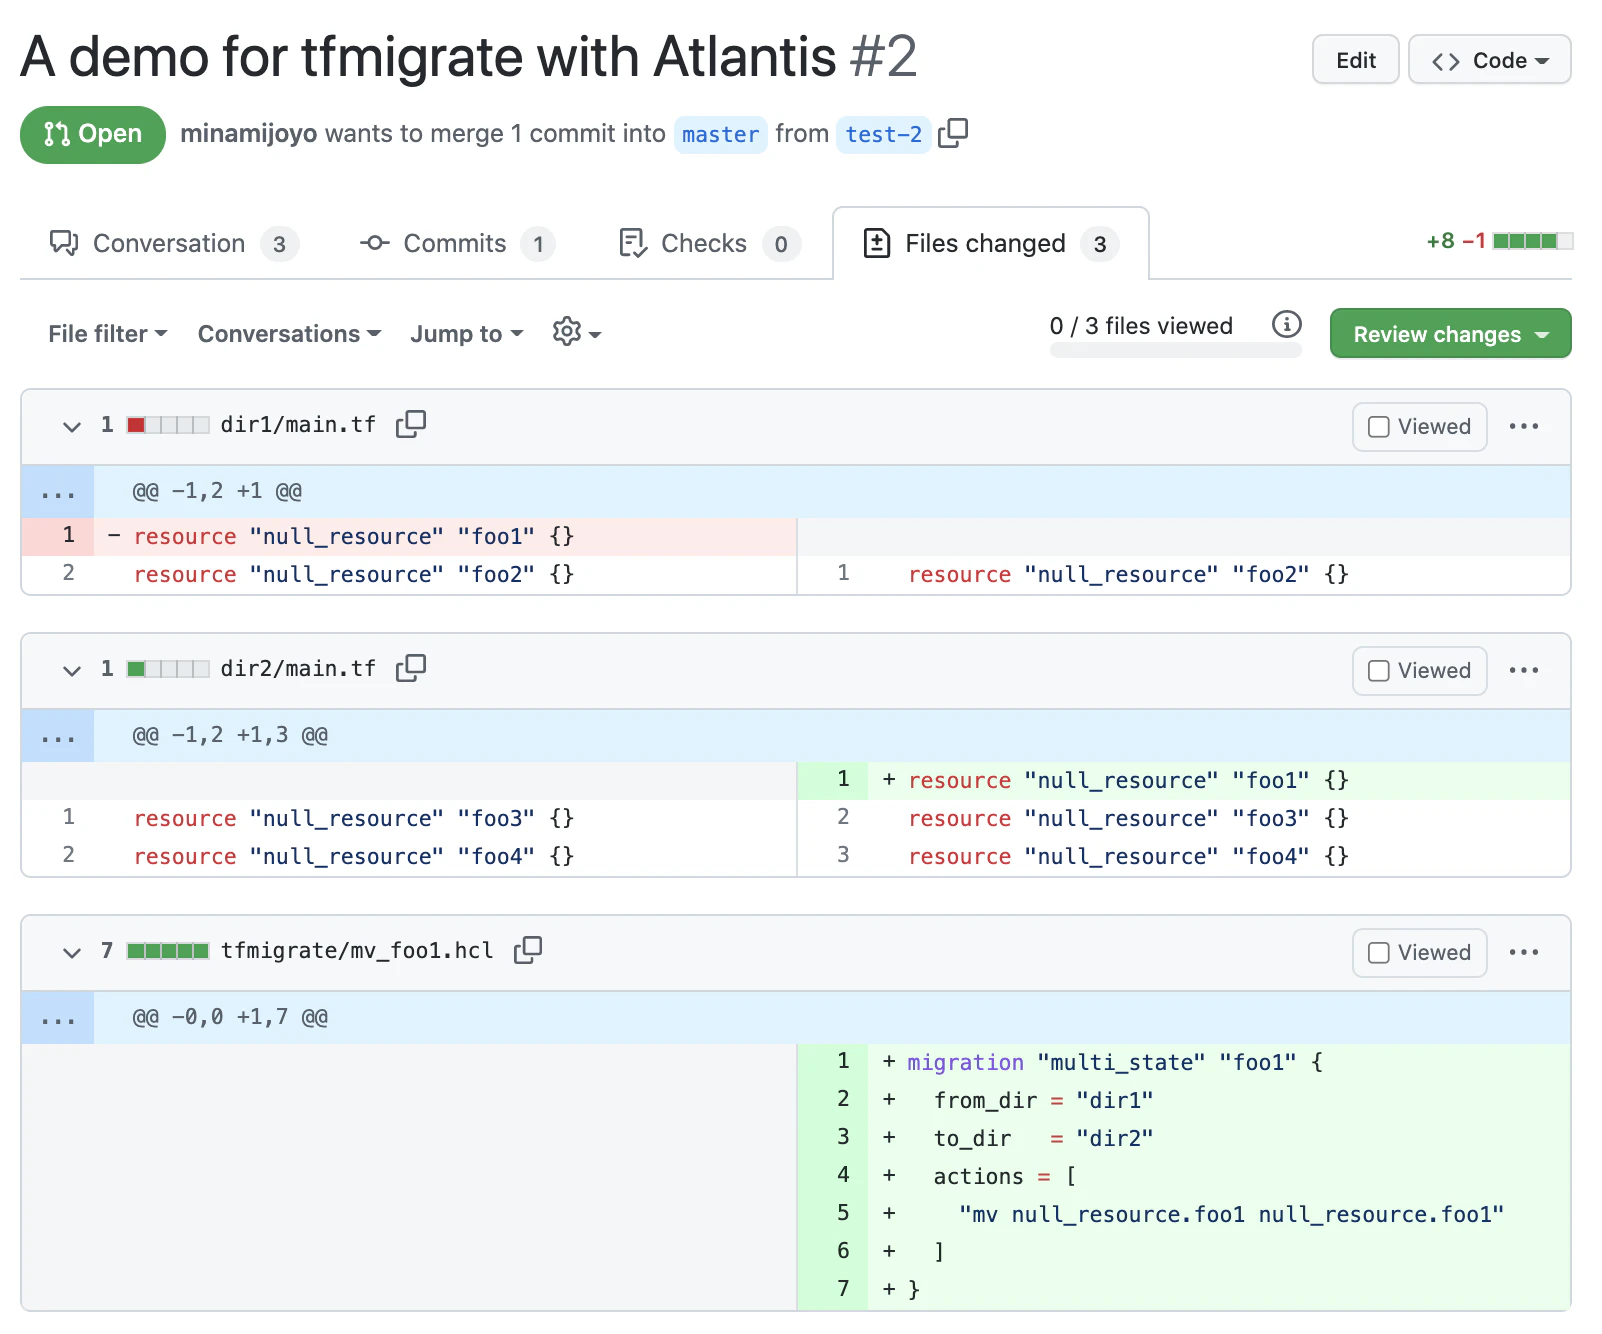This screenshot has height=1334, width=1602.
Task: Click the green Open status badge
Action: click(x=93, y=134)
